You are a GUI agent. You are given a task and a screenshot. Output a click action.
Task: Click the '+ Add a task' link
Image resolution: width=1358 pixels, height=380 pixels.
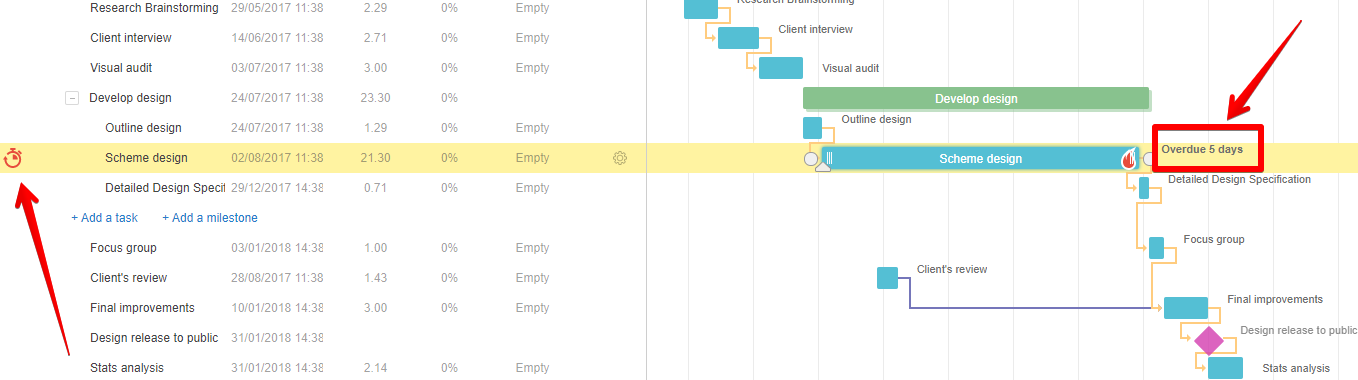(104, 217)
